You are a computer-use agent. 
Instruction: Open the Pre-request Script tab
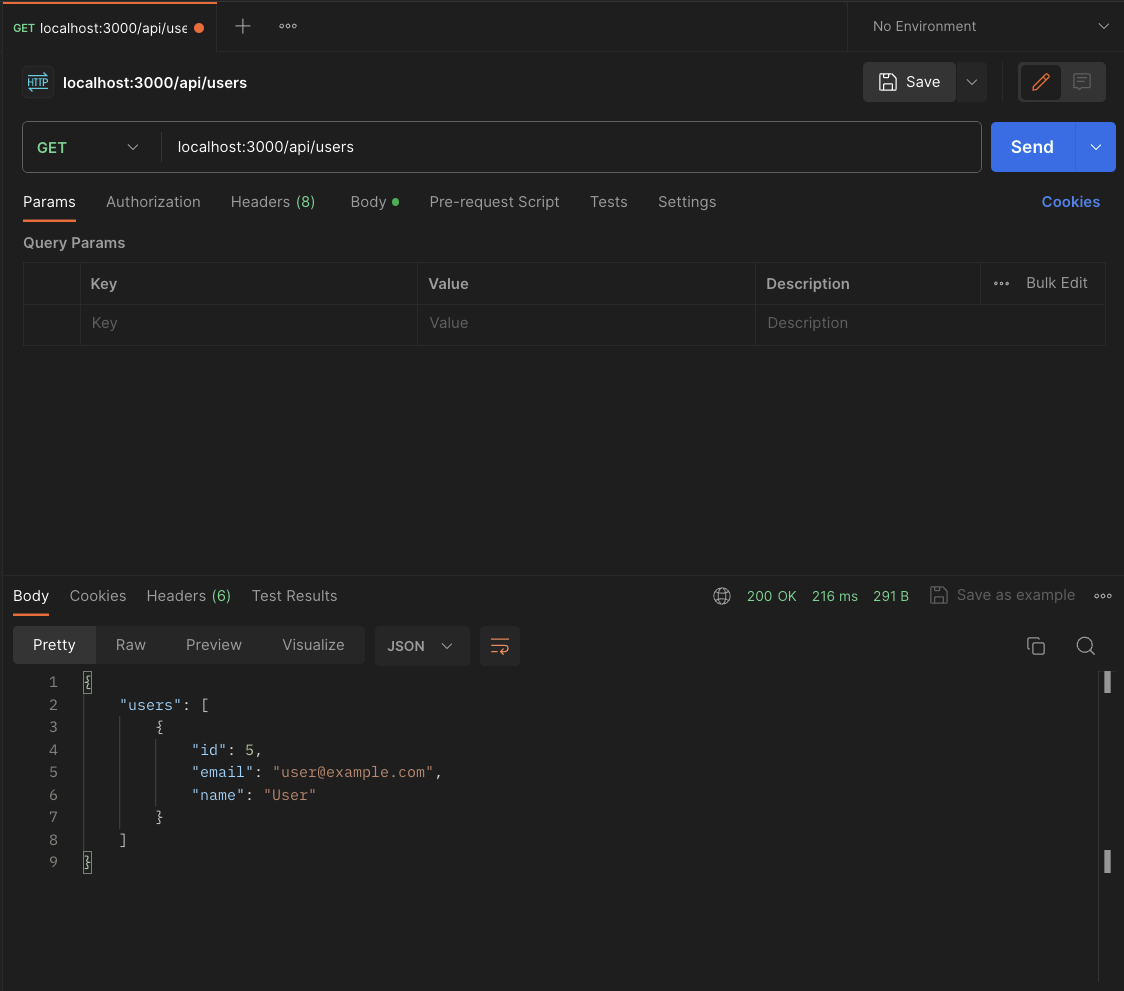[494, 202]
